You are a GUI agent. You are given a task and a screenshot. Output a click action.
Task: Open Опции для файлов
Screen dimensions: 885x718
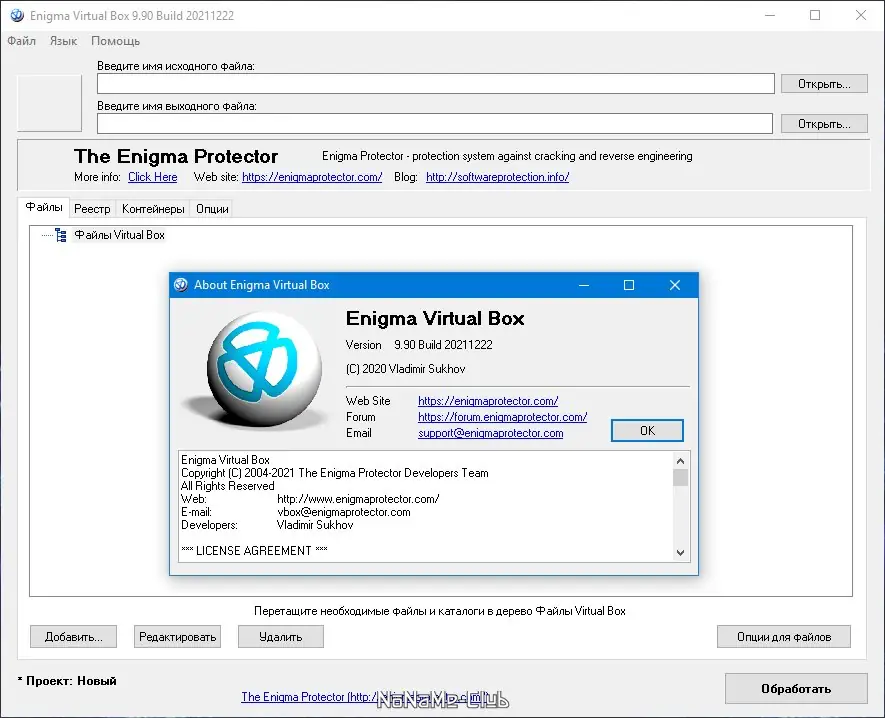[783, 637]
